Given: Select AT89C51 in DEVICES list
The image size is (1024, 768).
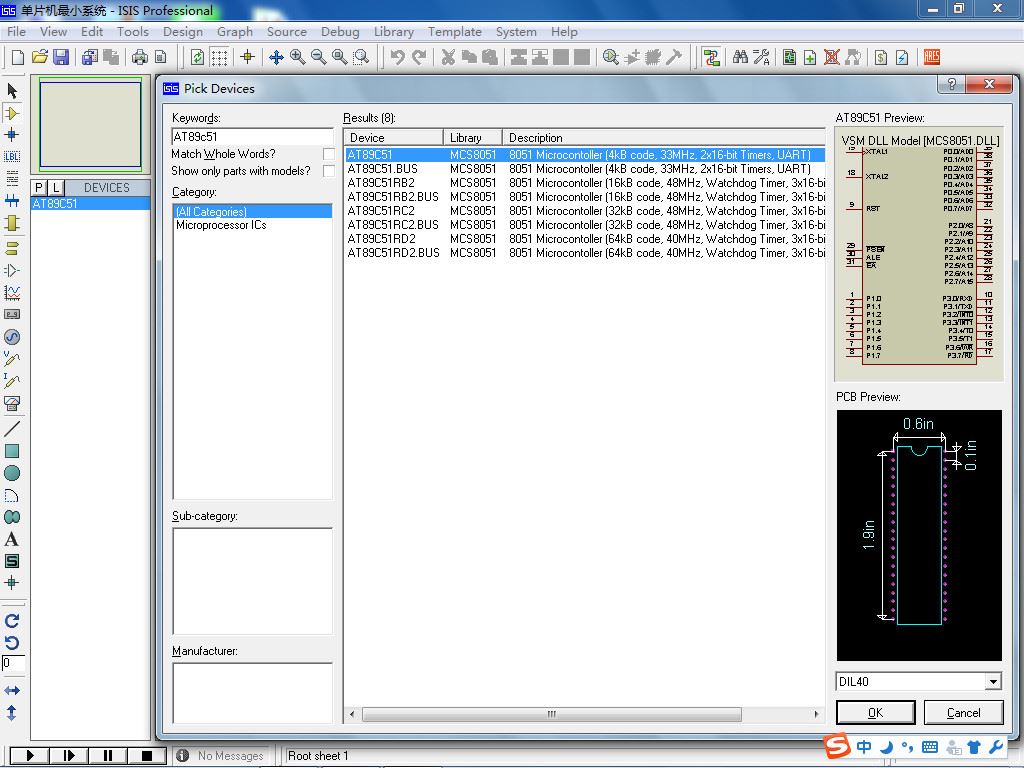Looking at the screenshot, I should (x=90, y=204).
